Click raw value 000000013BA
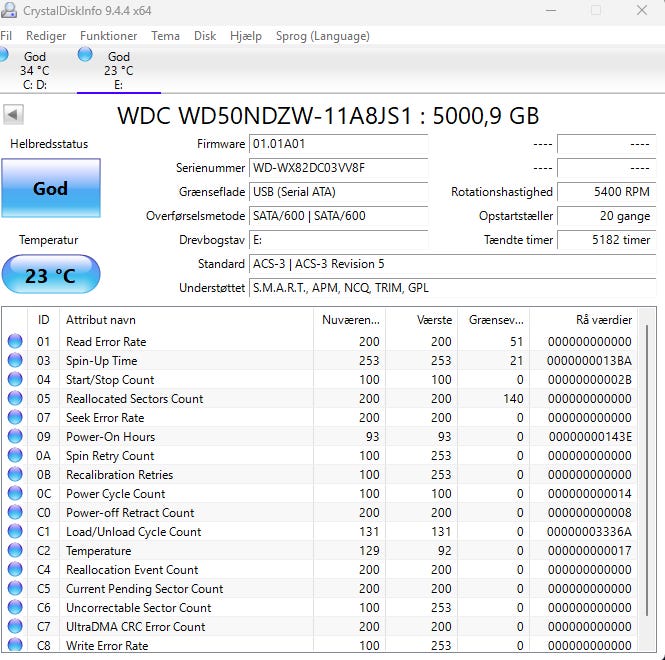This screenshot has width=665, height=660. click(x=589, y=361)
